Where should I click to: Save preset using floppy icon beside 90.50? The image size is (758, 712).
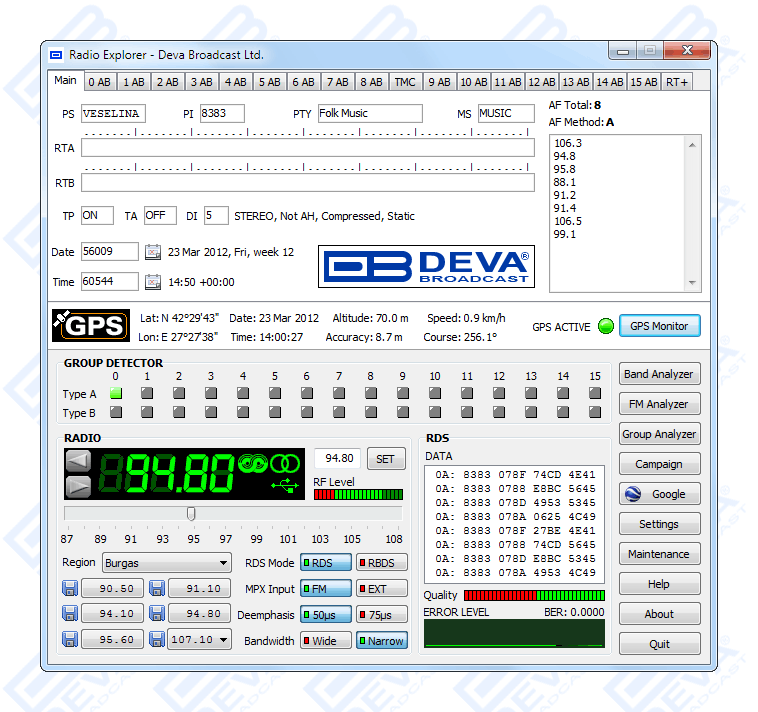[x=70, y=589]
